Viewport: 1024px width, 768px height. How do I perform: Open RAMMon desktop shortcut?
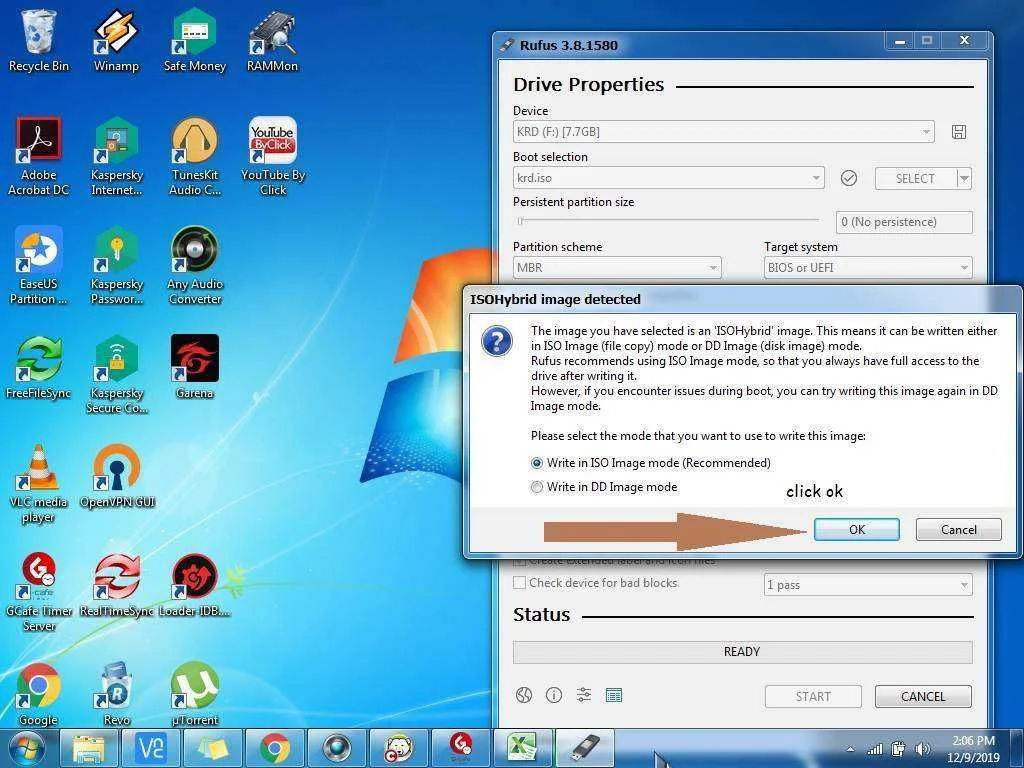[x=272, y=40]
